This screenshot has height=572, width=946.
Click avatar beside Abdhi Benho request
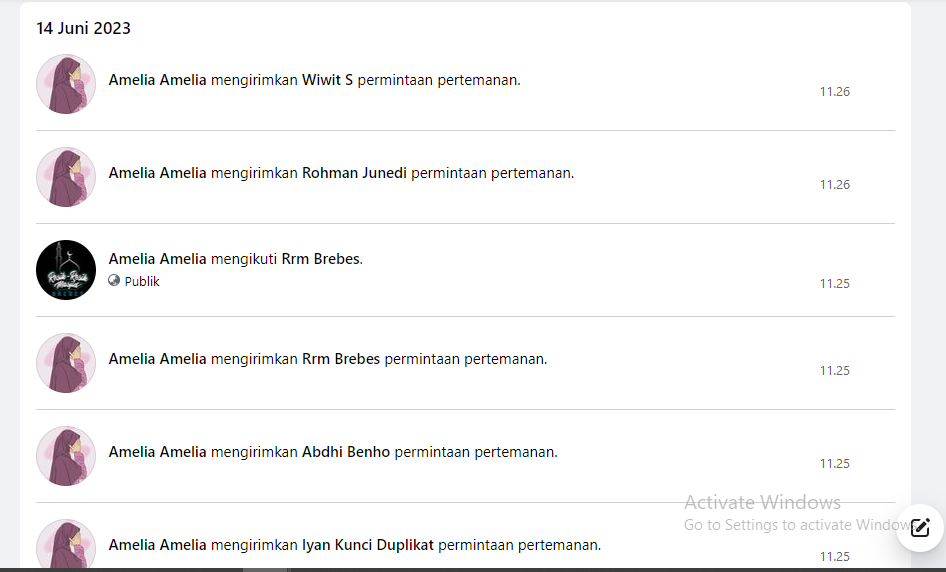click(x=66, y=456)
